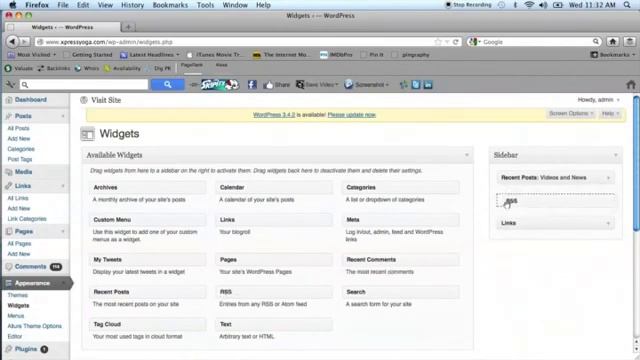
Task: Open the Howdy, admin dropdown
Action: click(598, 100)
